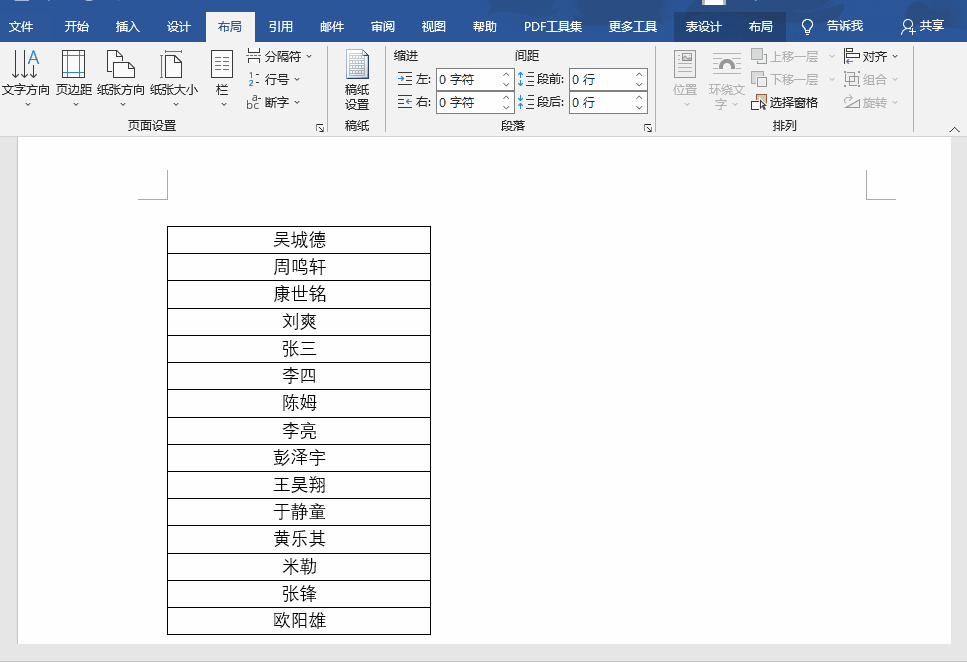Decrease left indent with down arrow
The width and height of the screenshot is (967, 662).
[506, 85]
